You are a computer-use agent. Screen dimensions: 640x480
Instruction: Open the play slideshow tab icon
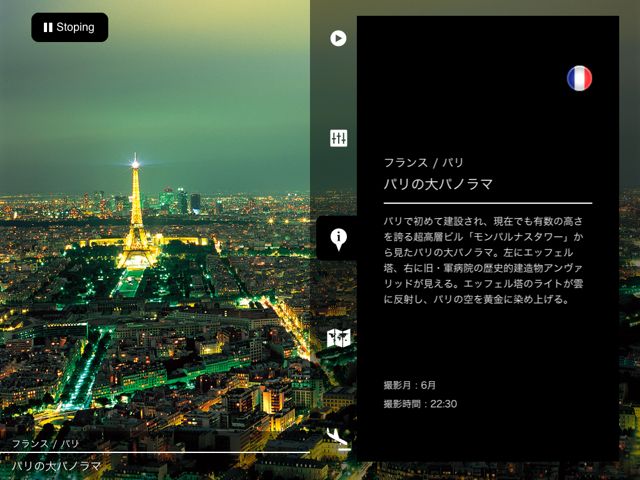(x=338, y=38)
